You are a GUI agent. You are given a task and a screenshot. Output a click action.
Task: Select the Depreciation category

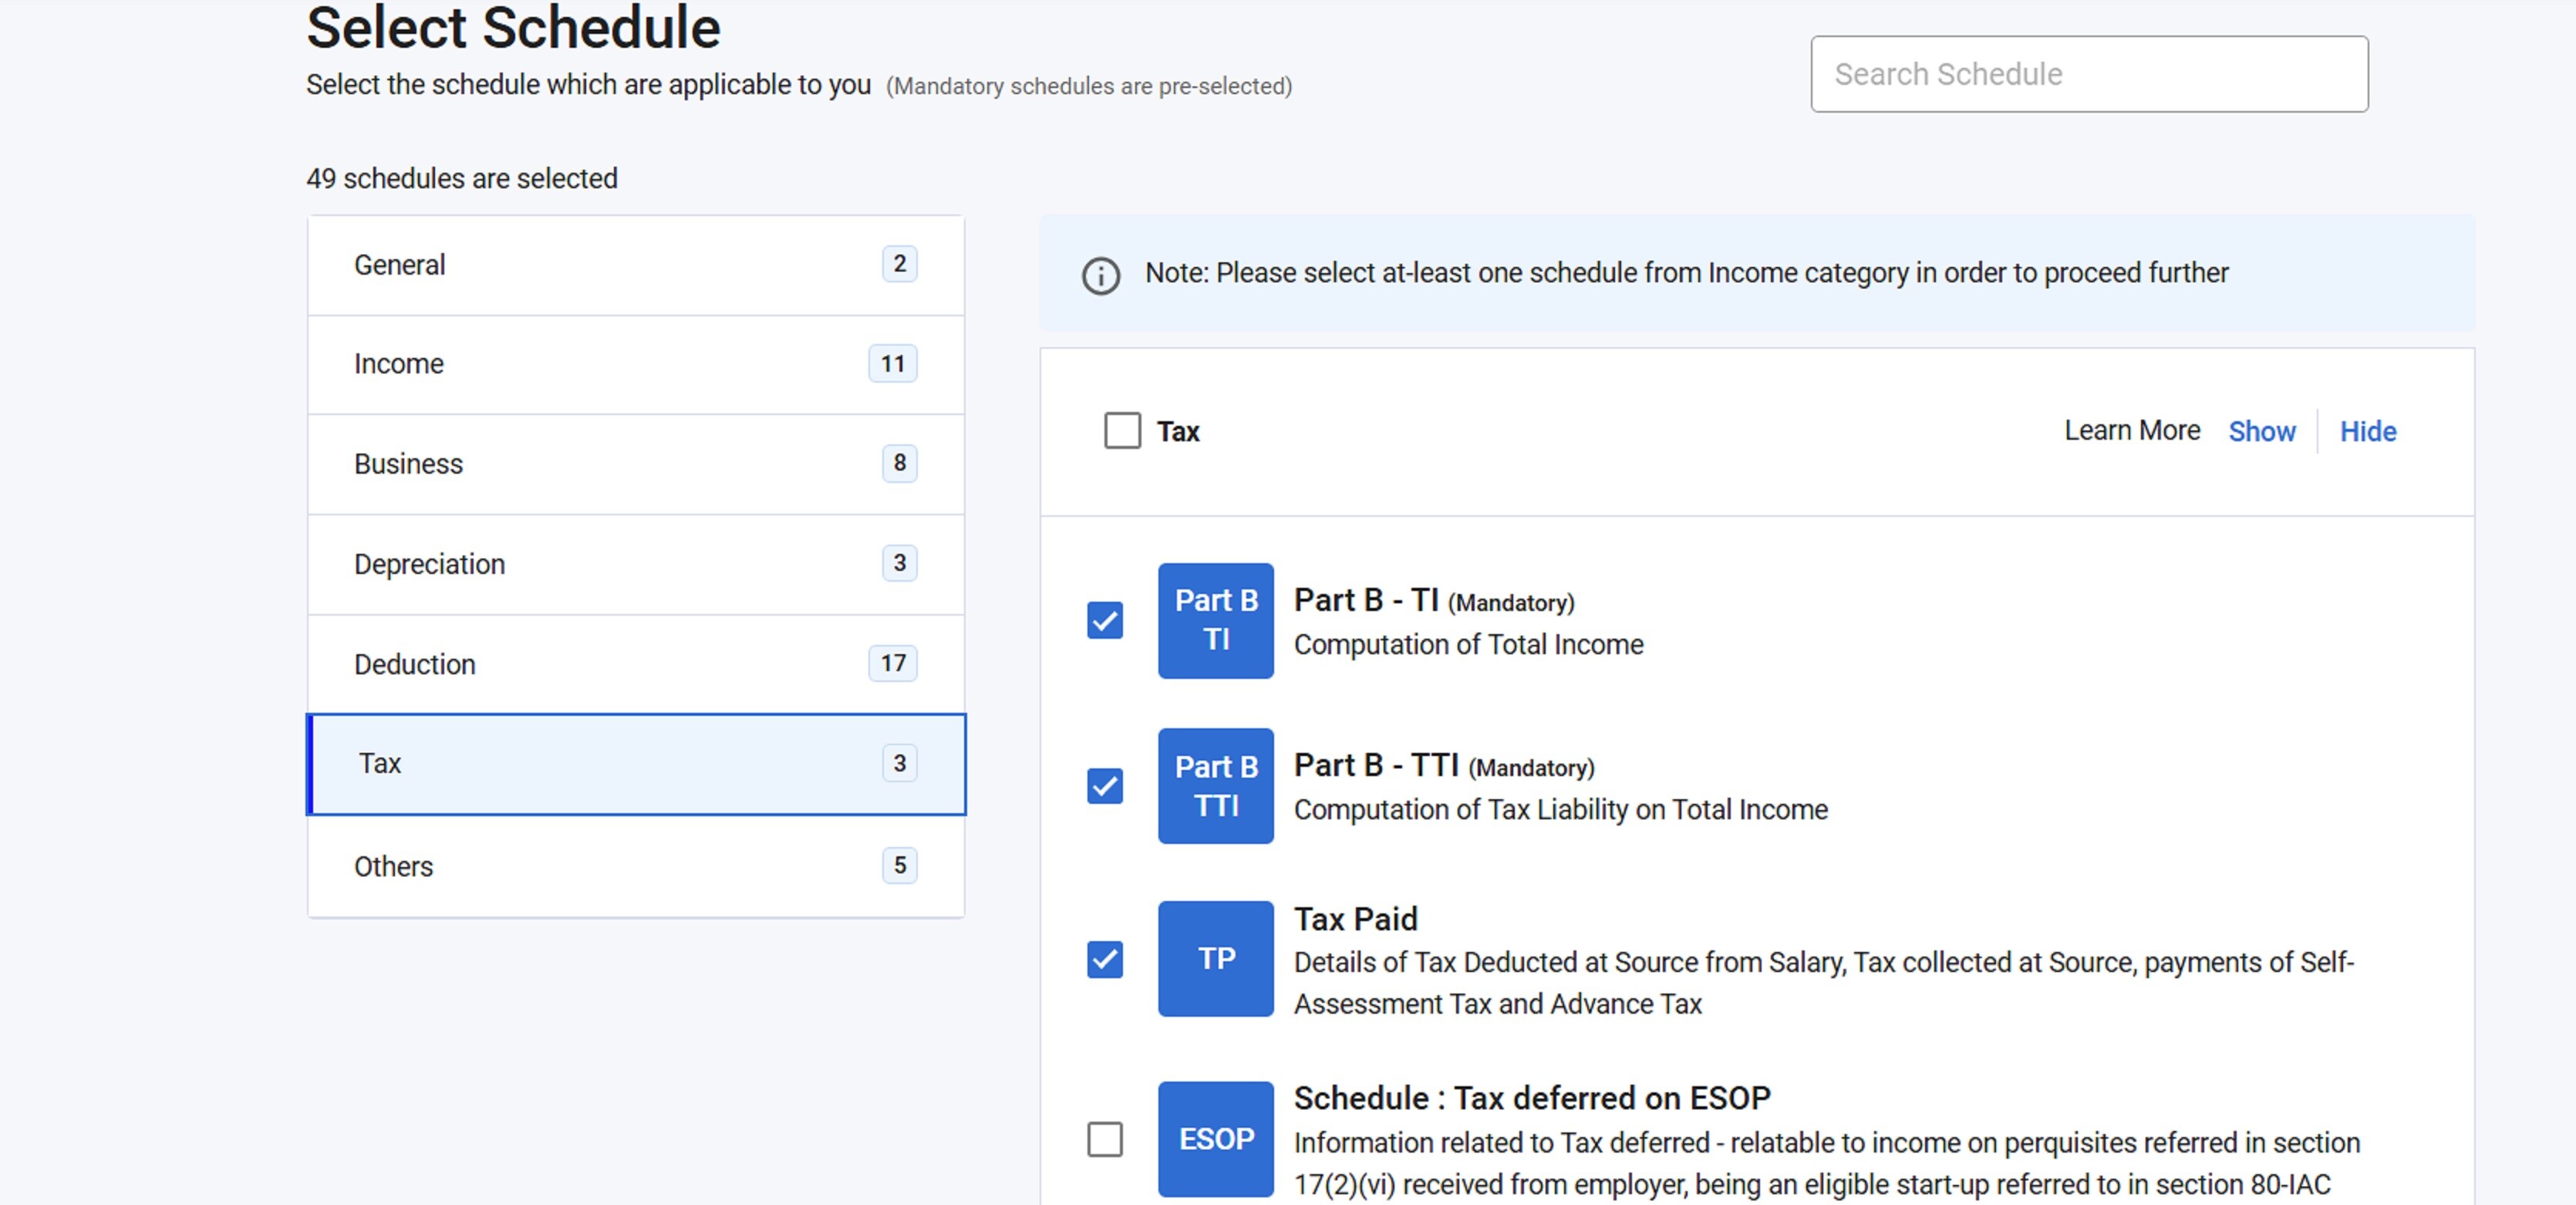(x=635, y=564)
